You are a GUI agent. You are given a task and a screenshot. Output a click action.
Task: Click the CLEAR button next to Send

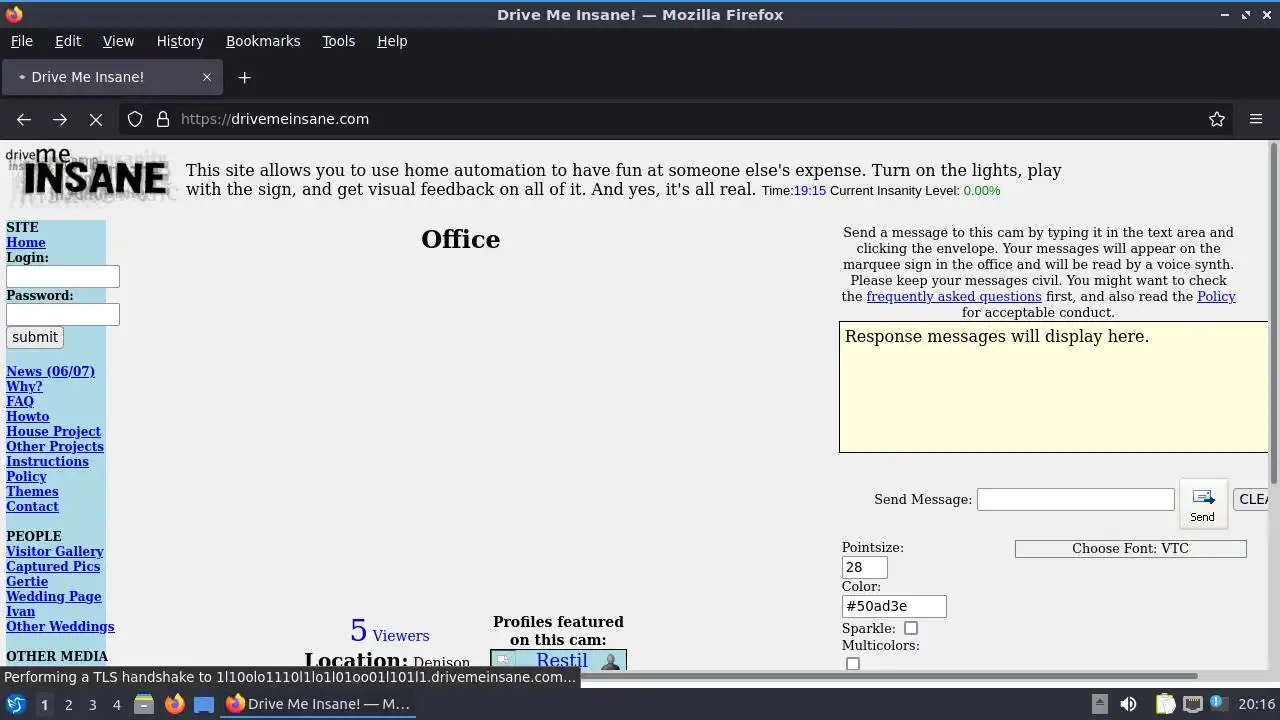[x=1253, y=499]
